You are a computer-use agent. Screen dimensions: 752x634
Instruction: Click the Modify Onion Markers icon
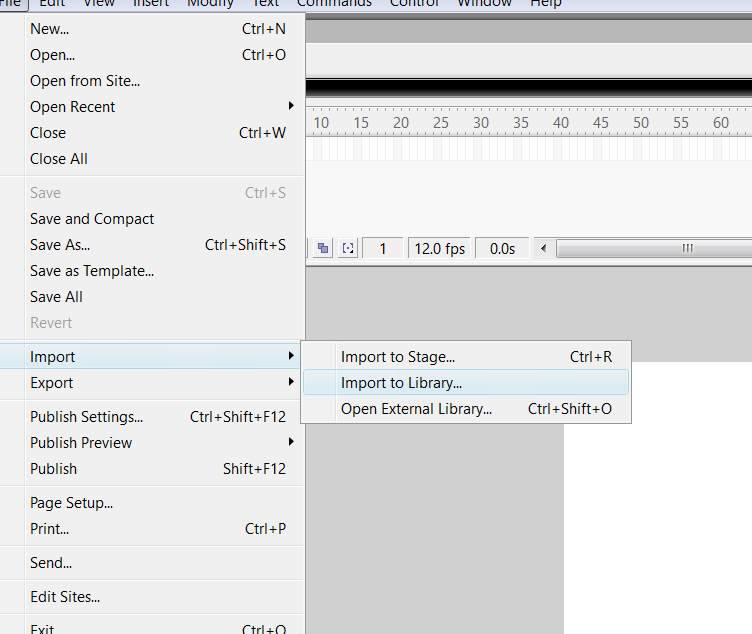tap(348, 249)
